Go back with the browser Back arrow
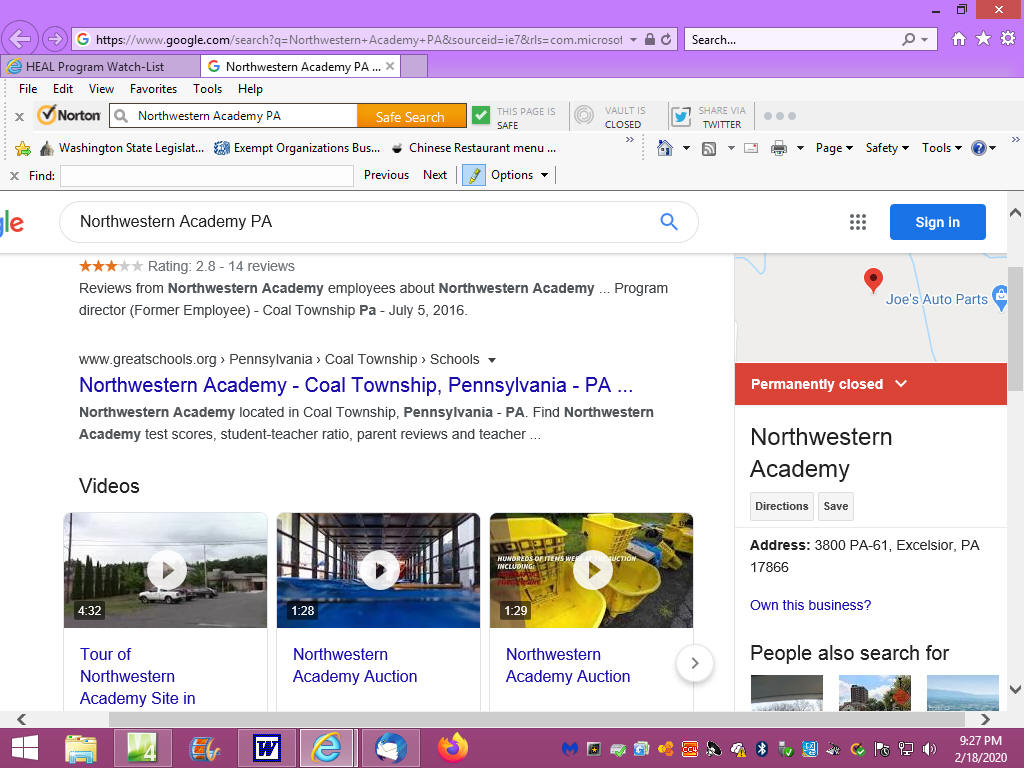The height and width of the screenshot is (768, 1024). click(x=20, y=39)
